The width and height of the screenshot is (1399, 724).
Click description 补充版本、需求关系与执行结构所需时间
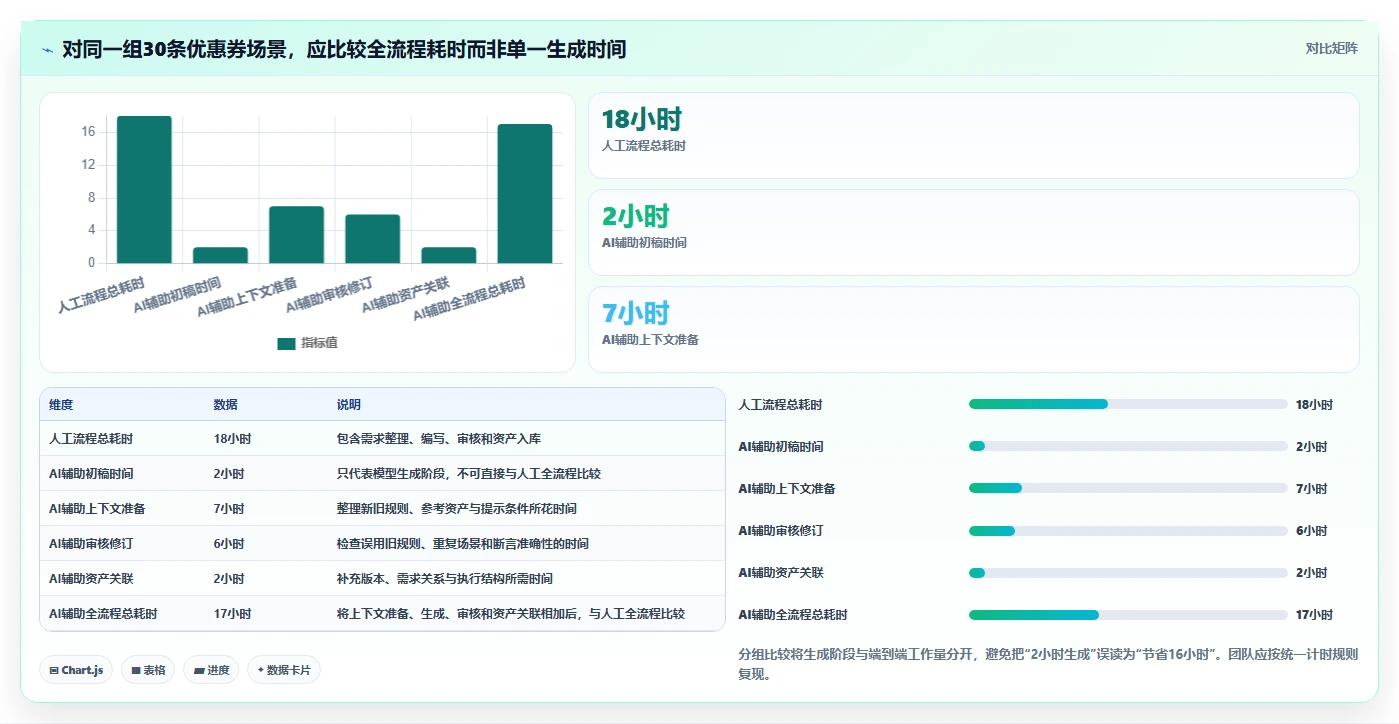(x=445, y=579)
